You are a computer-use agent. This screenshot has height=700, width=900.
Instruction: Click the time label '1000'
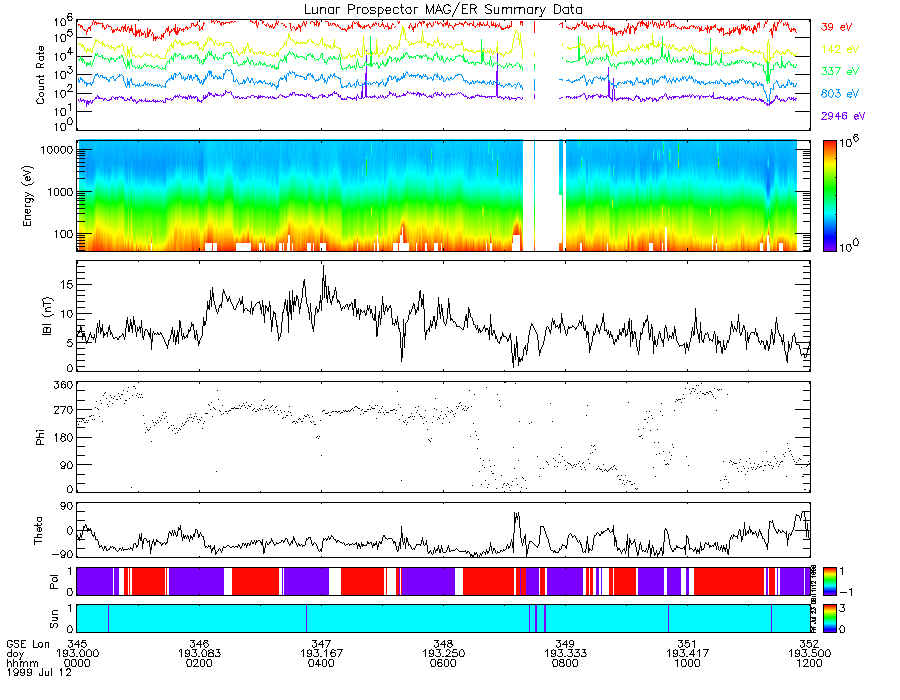coord(687,663)
